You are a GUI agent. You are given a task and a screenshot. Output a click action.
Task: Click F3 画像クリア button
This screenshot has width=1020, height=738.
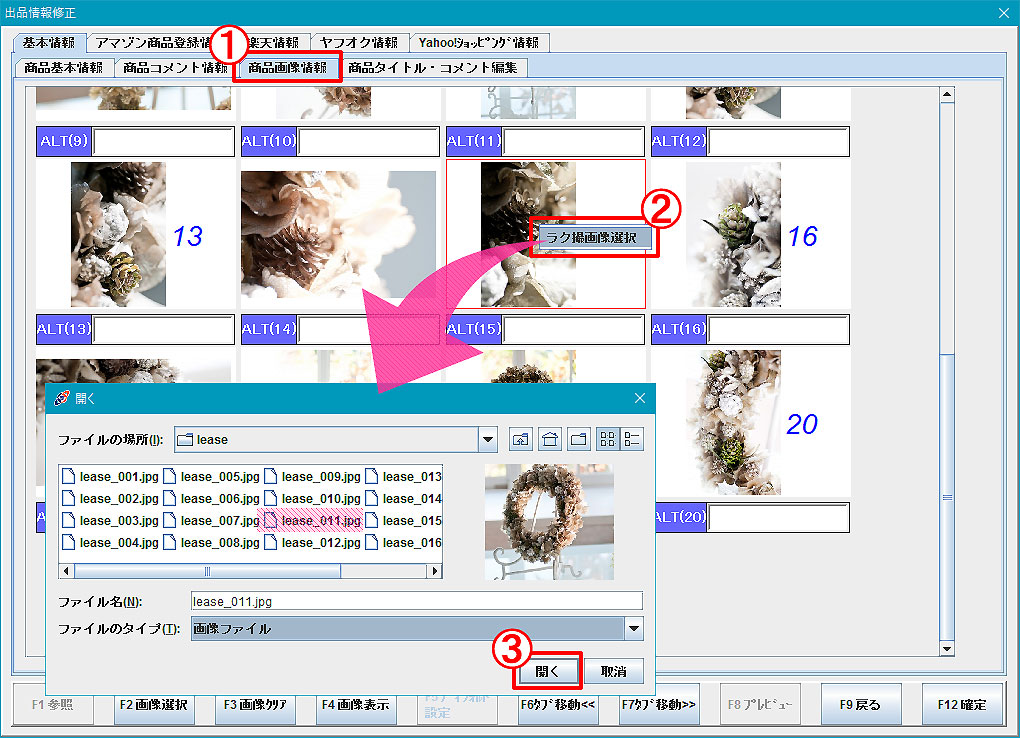pos(255,705)
